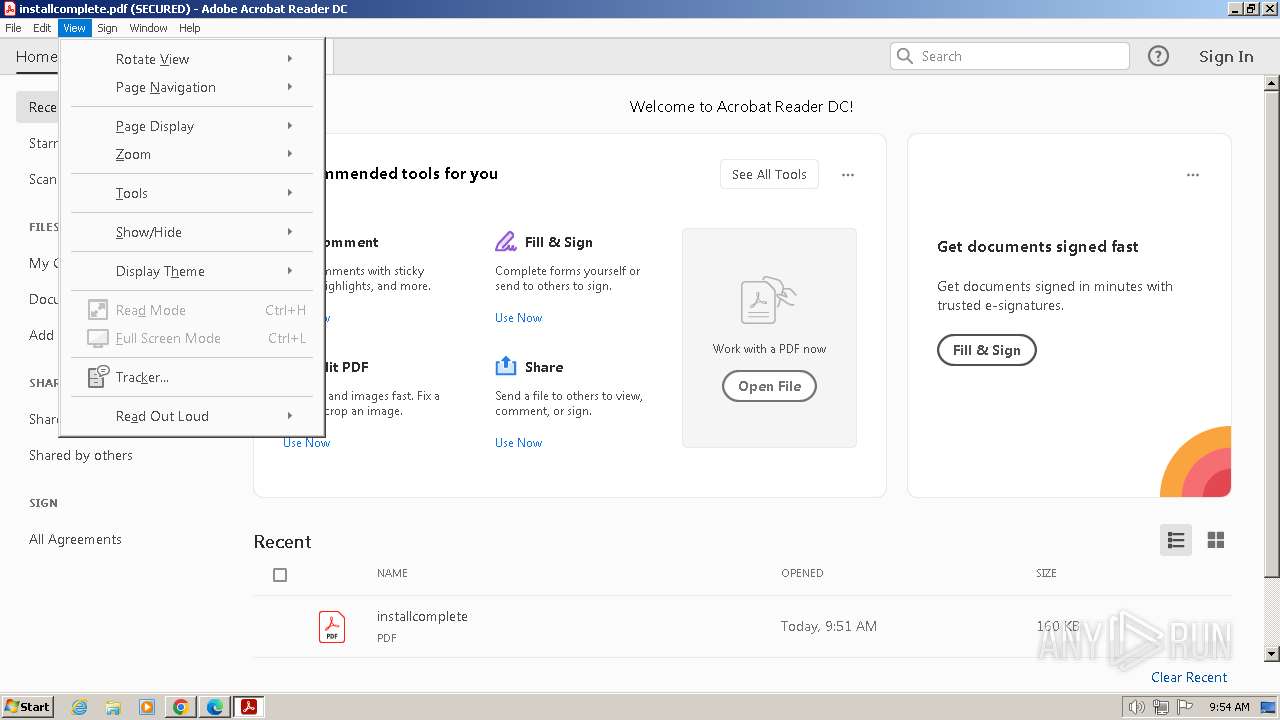The image size is (1280, 720).
Task: Open the Edit menu
Action: tap(42, 28)
